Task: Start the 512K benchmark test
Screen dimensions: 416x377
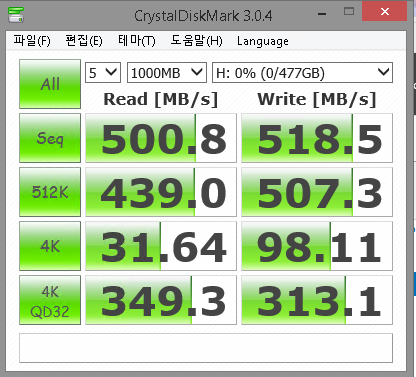Action: [x=50, y=192]
